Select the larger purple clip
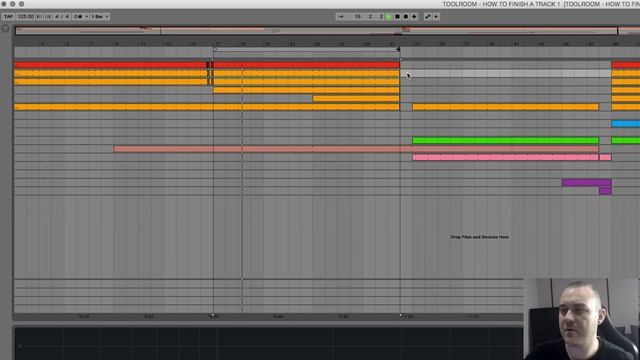Screen dimensions: 640x360 pyautogui.click(x=587, y=182)
